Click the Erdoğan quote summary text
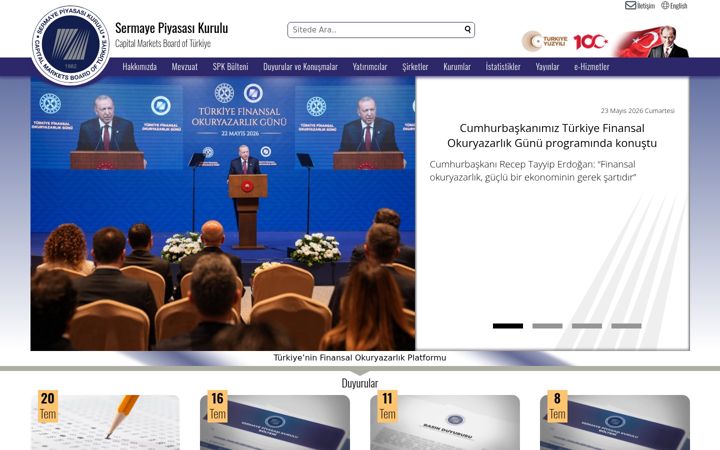Image resolution: width=720 pixels, height=450 pixels. coord(533,171)
